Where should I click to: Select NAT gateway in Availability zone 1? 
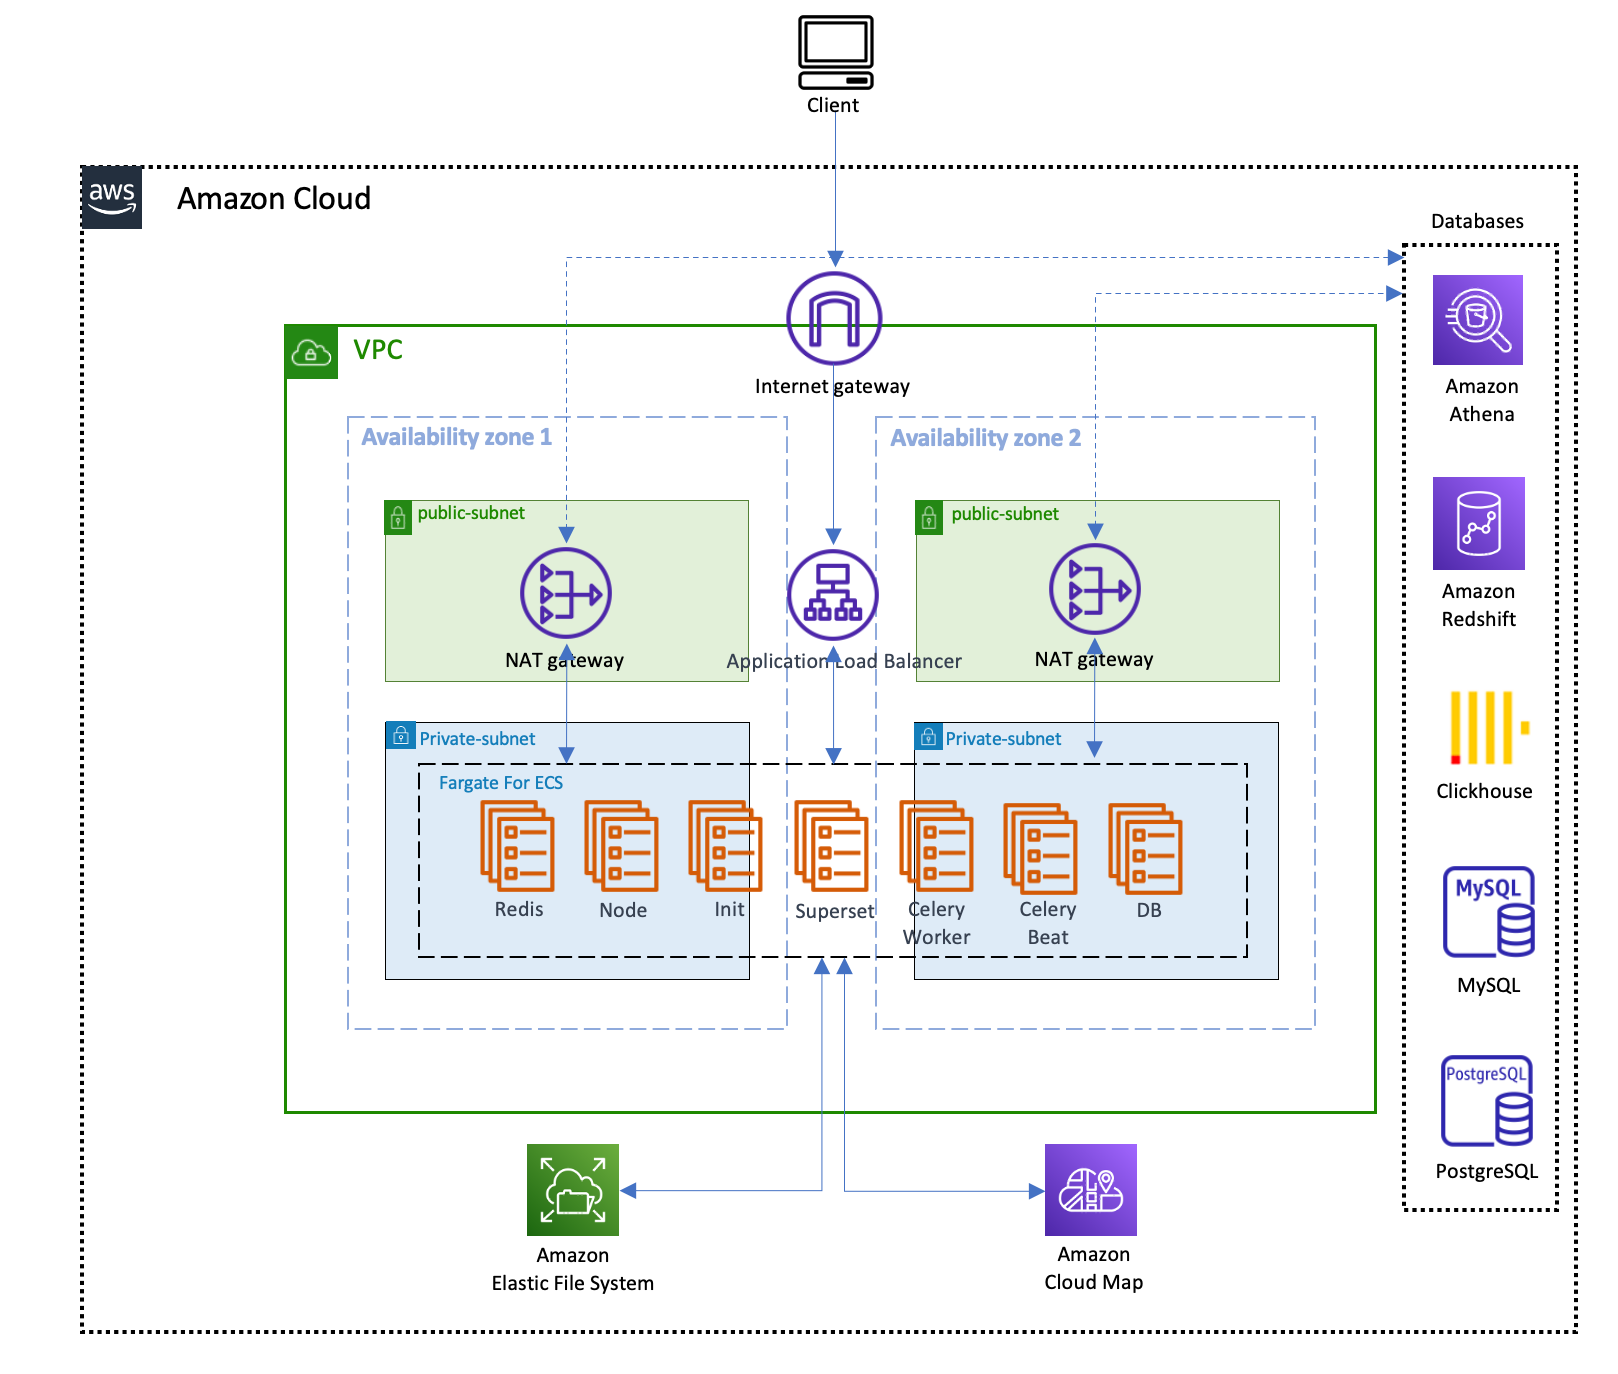tap(566, 593)
